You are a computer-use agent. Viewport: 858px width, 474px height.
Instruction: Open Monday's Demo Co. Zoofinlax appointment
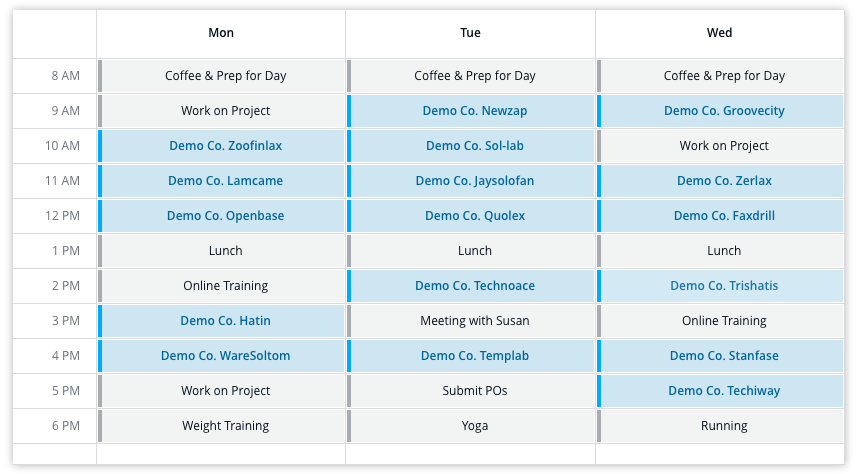click(x=225, y=146)
